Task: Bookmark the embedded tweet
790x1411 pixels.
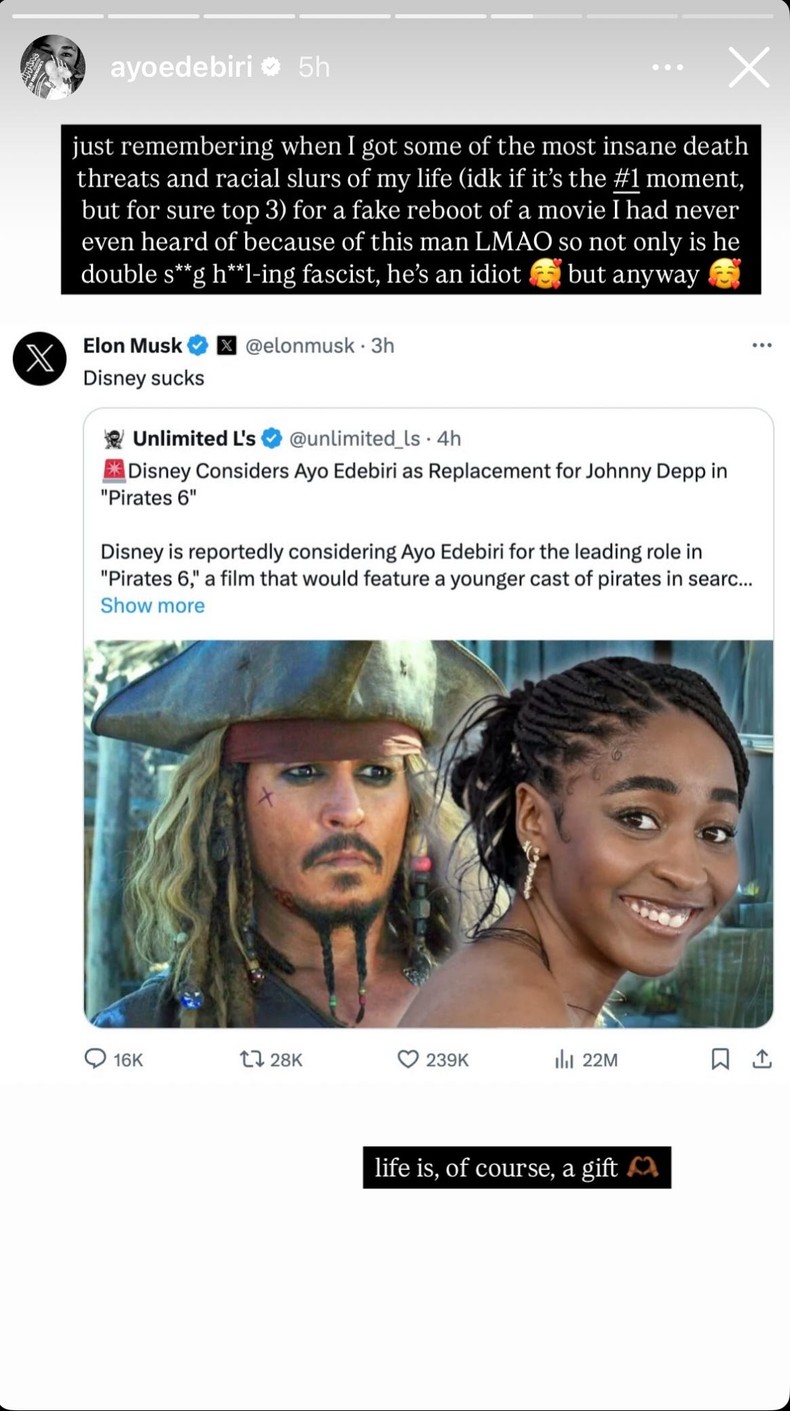Action: tap(720, 1059)
